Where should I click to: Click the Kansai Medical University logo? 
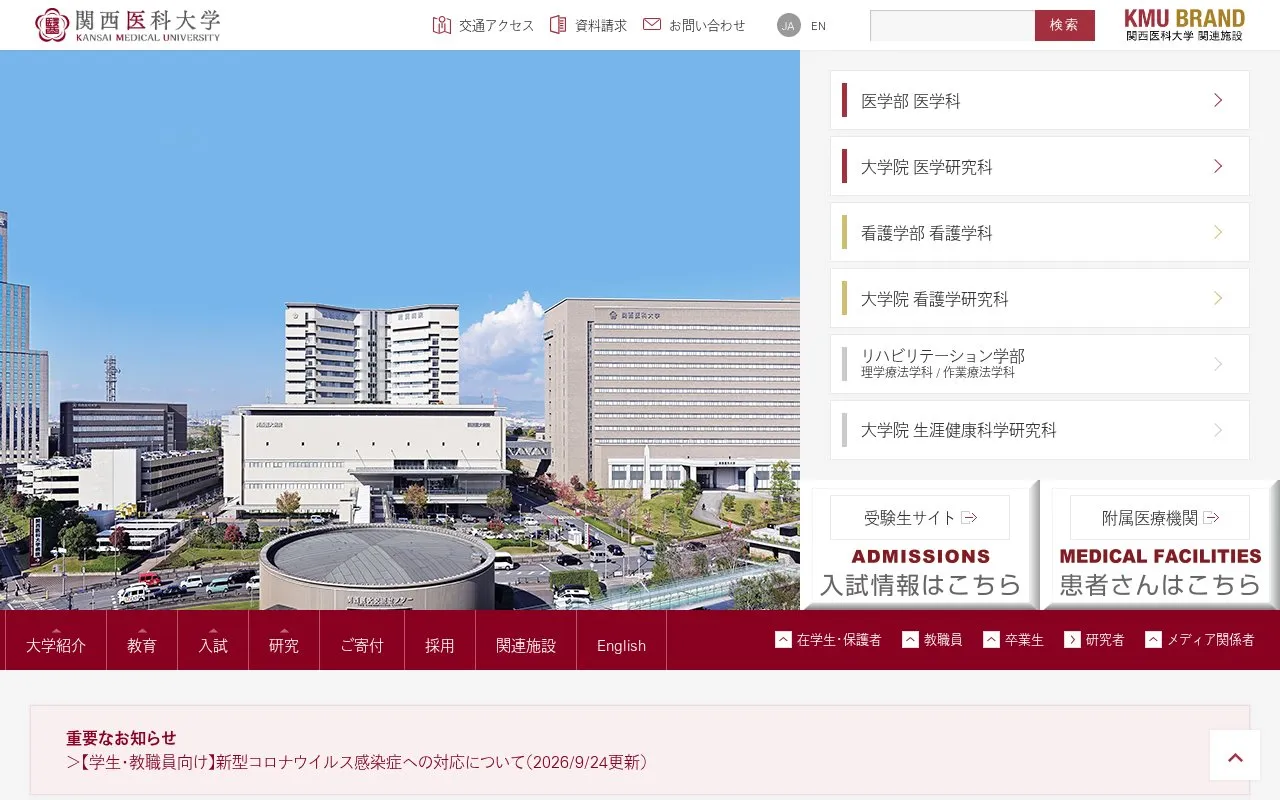(x=127, y=25)
